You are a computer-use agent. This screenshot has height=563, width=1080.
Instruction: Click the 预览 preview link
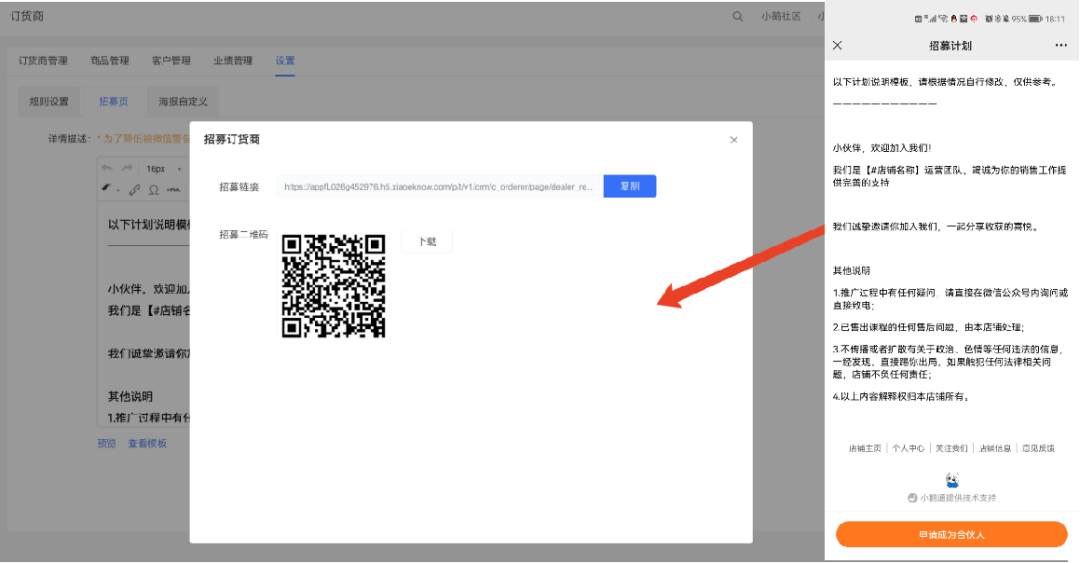pyautogui.click(x=107, y=443)
